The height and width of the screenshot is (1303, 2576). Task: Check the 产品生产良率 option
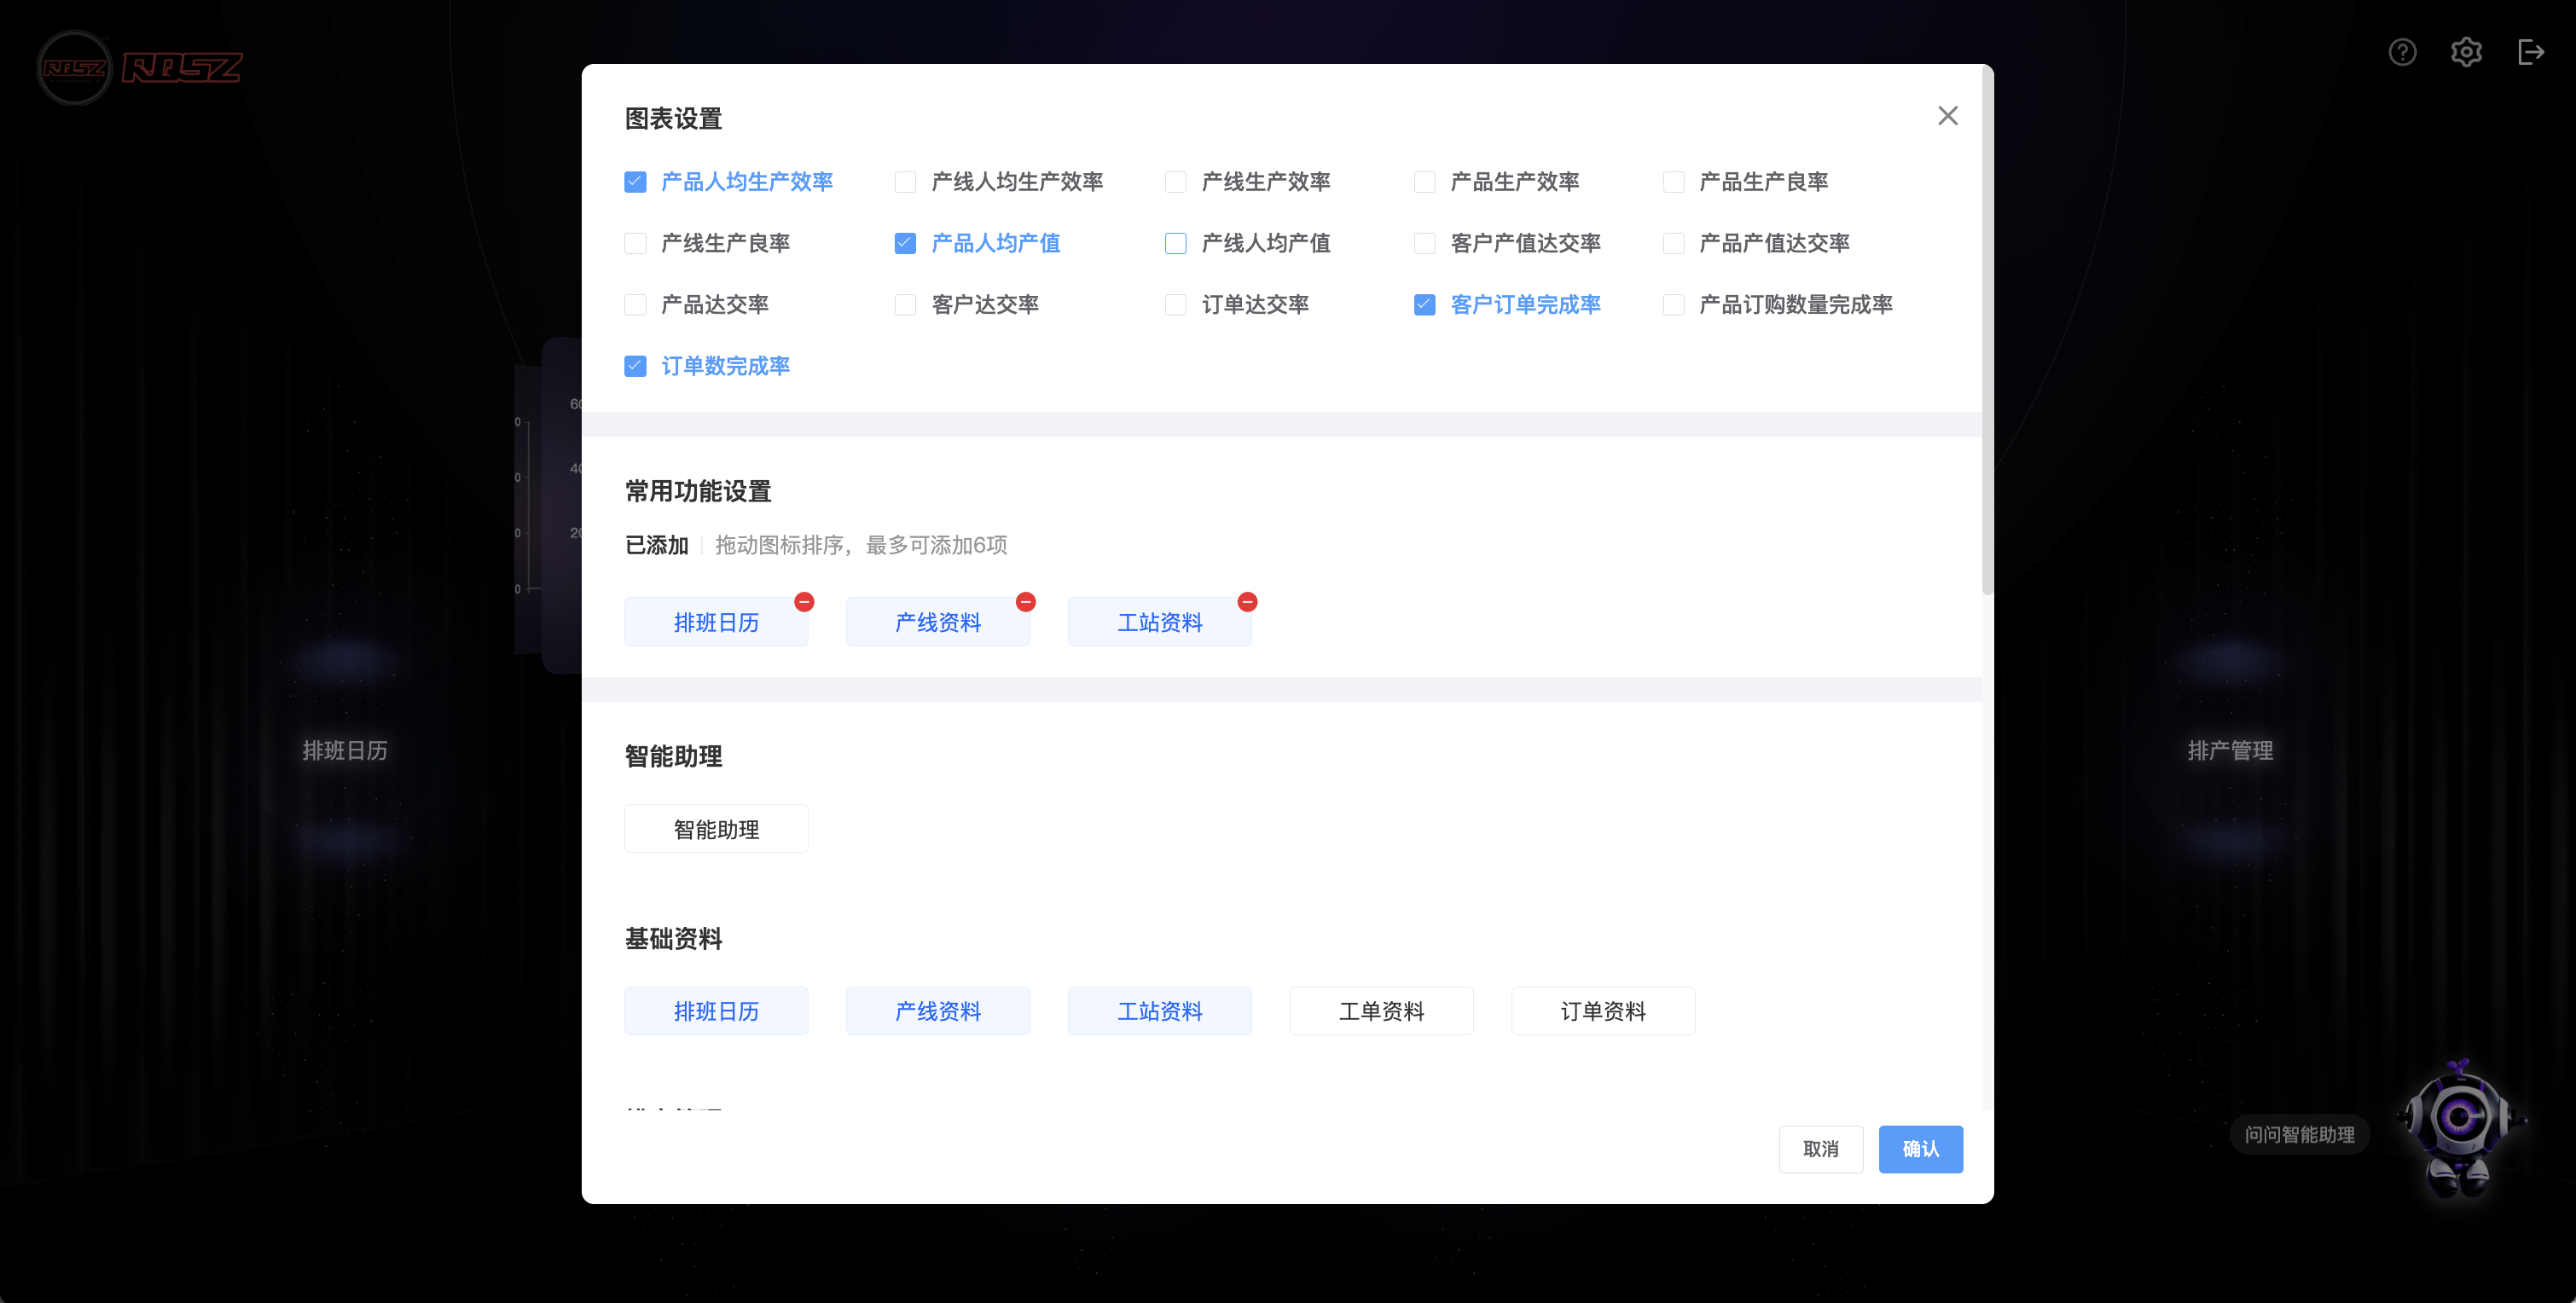[1673, 182]
